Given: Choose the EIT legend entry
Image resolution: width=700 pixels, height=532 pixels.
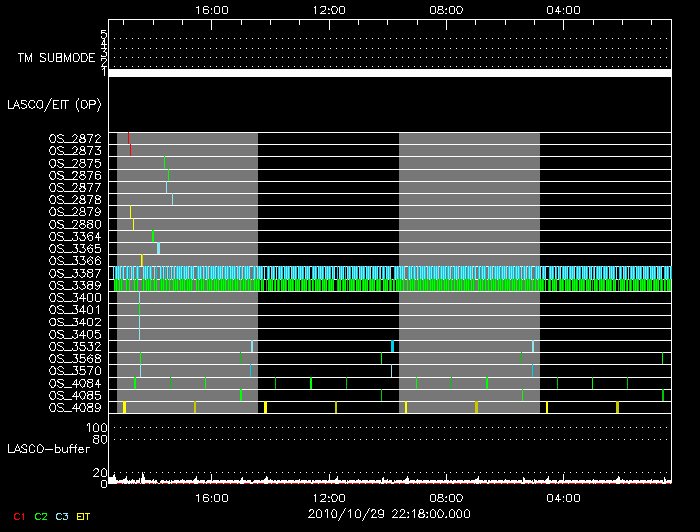Looking at the screenshot, I should pyautogui.click(x=84, y=515).
